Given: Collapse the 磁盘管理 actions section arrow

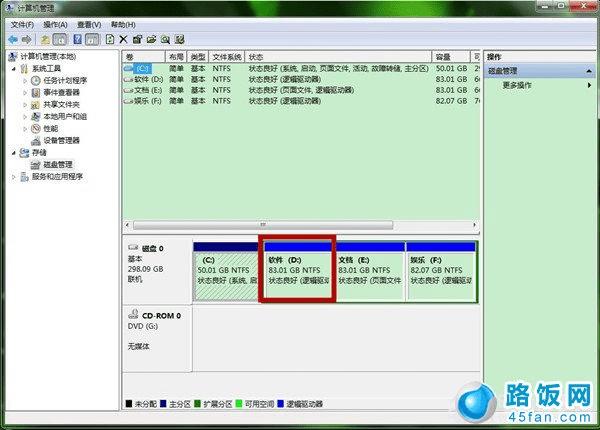Looking at the screenshot, I should [x=589, y=71].
